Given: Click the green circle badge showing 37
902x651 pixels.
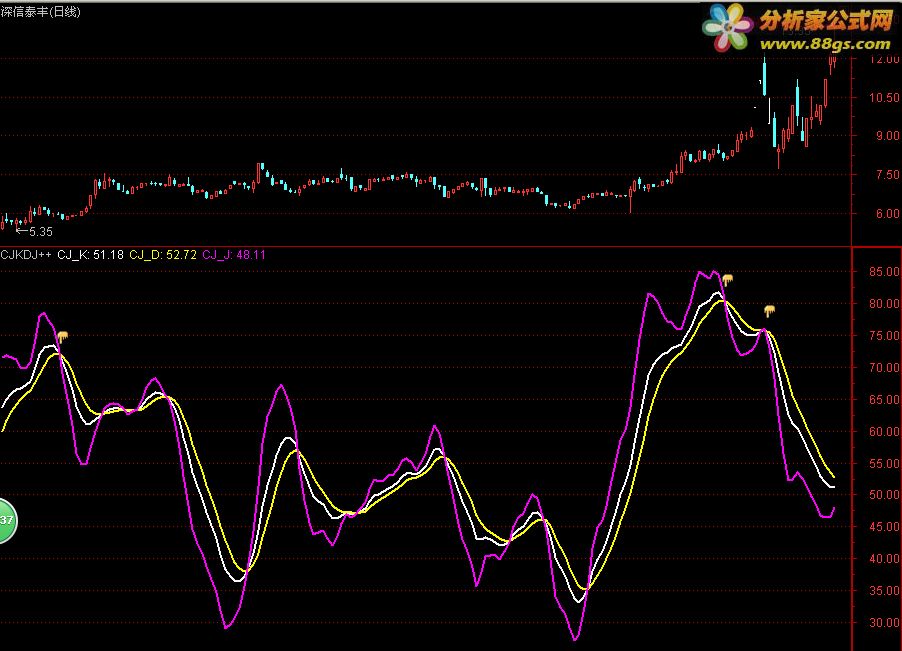Looking at the screenshot, I should pos(7,521).
